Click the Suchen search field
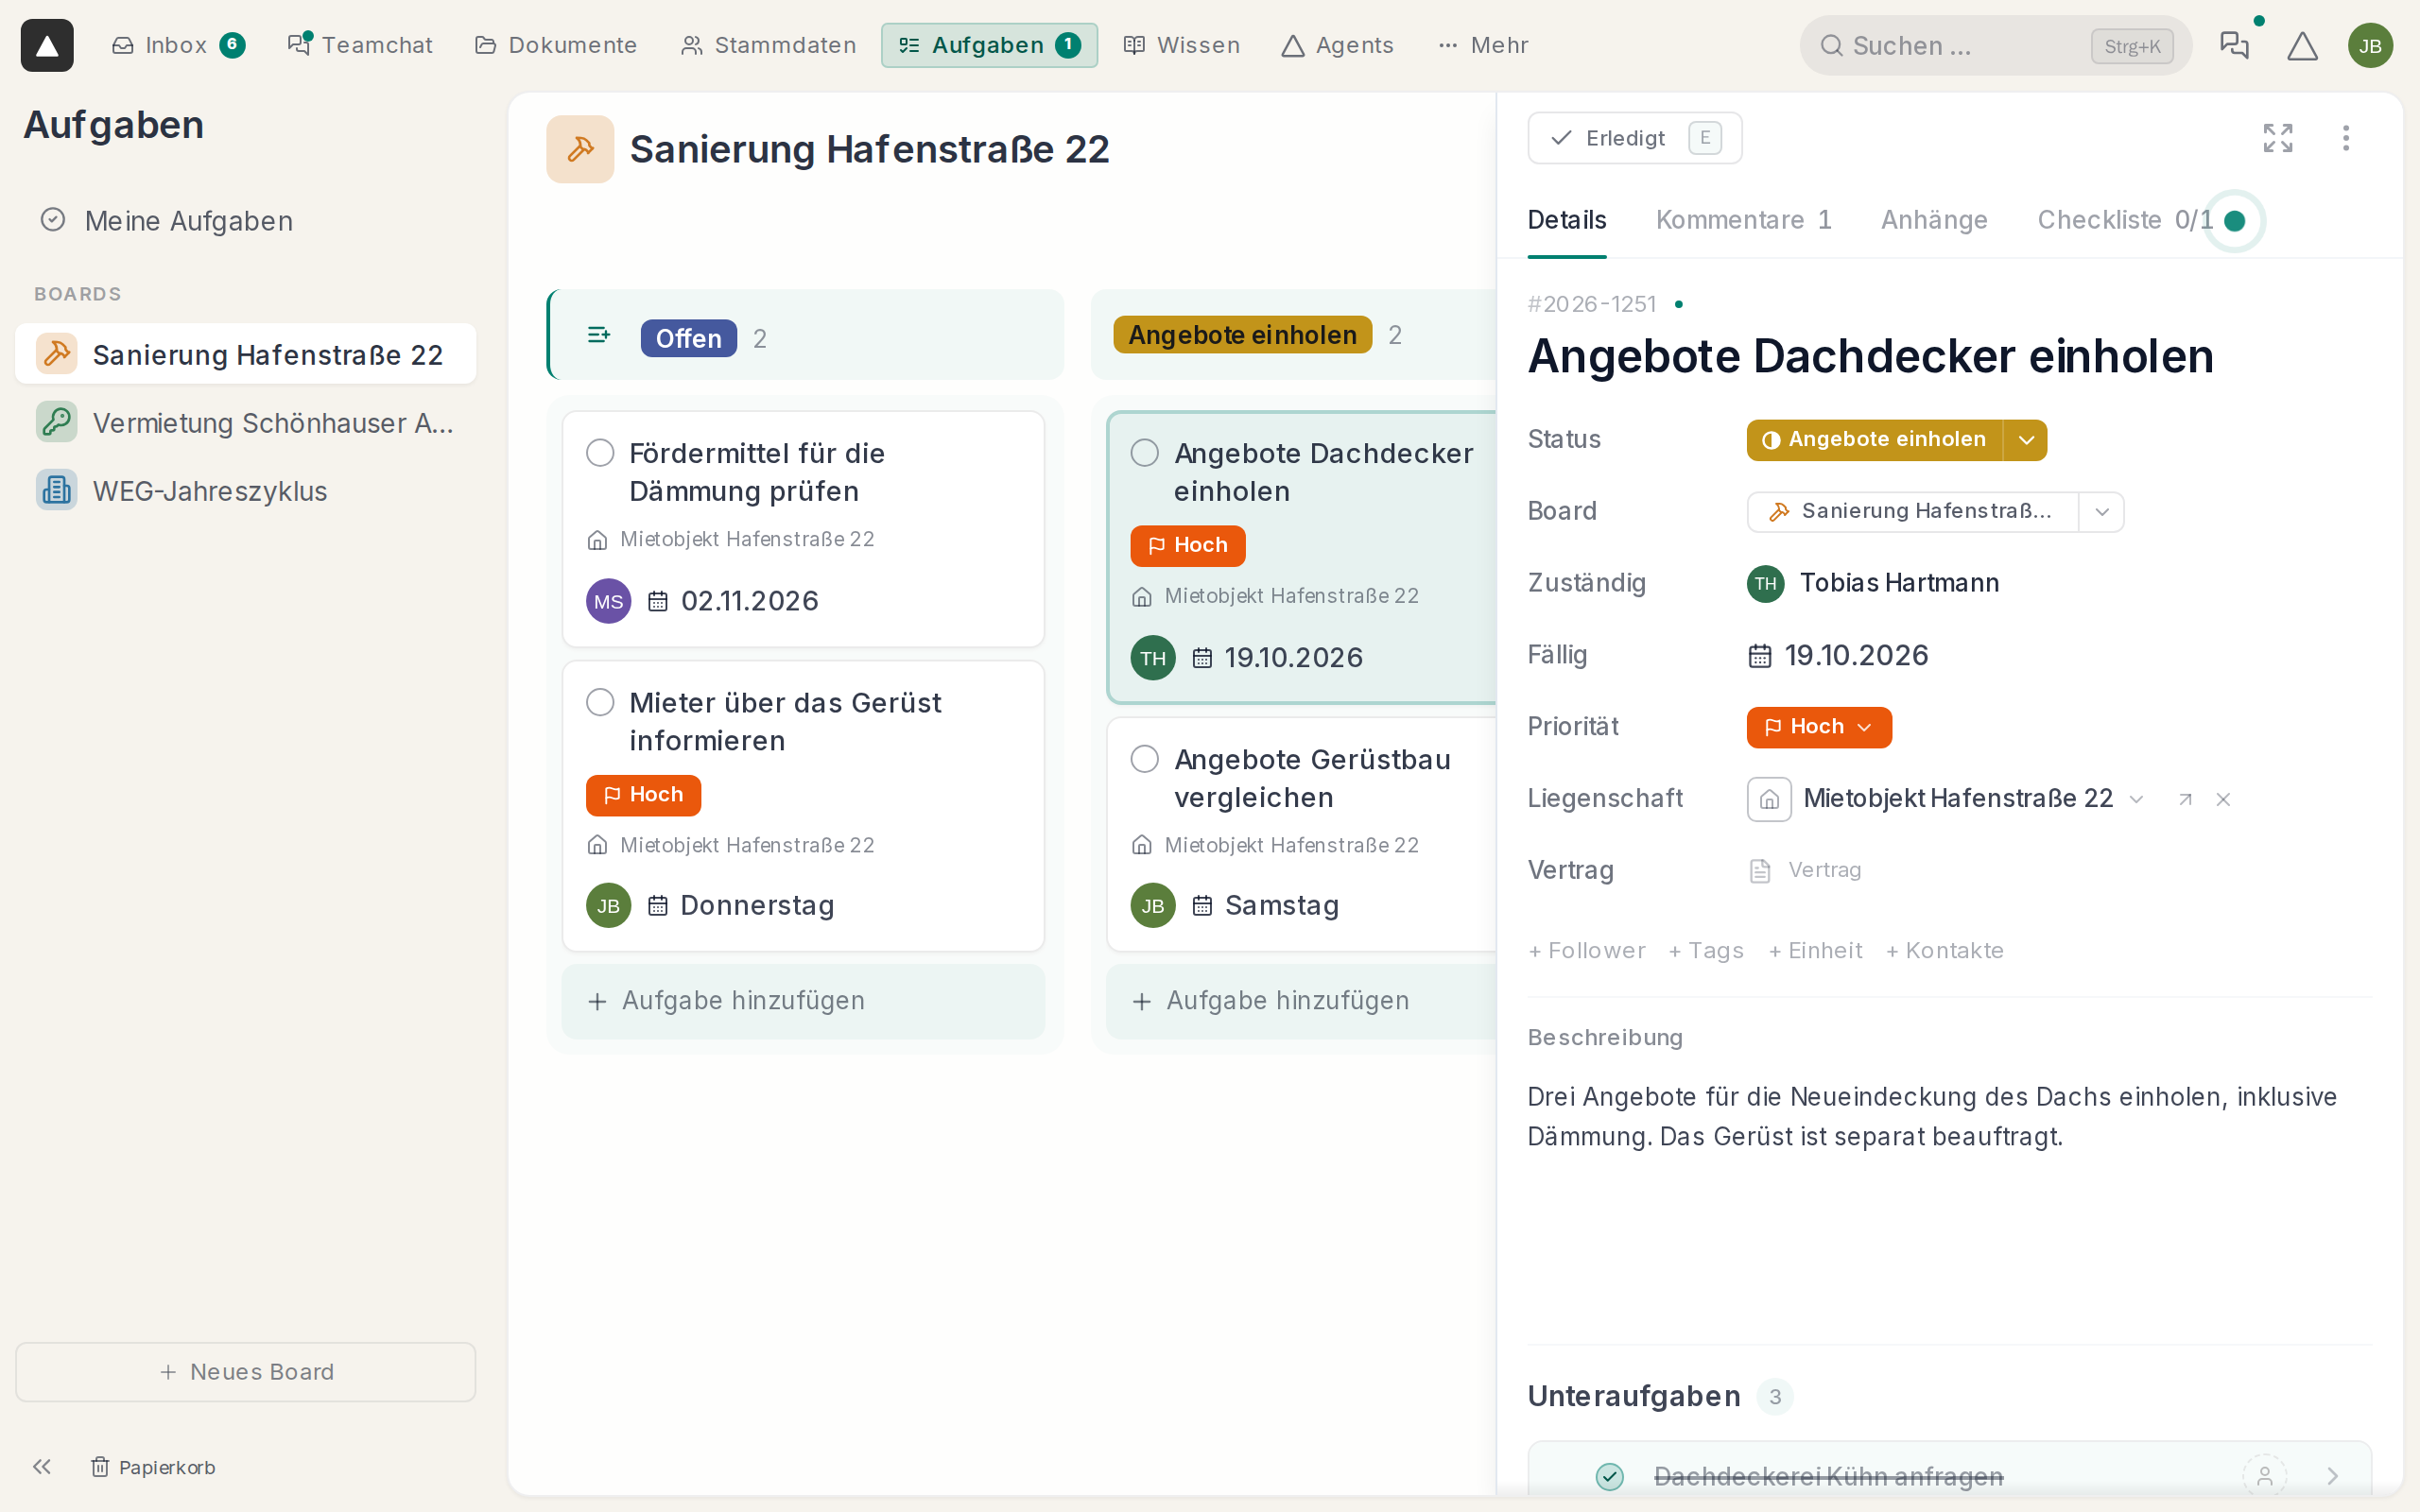 [1995, 45]
